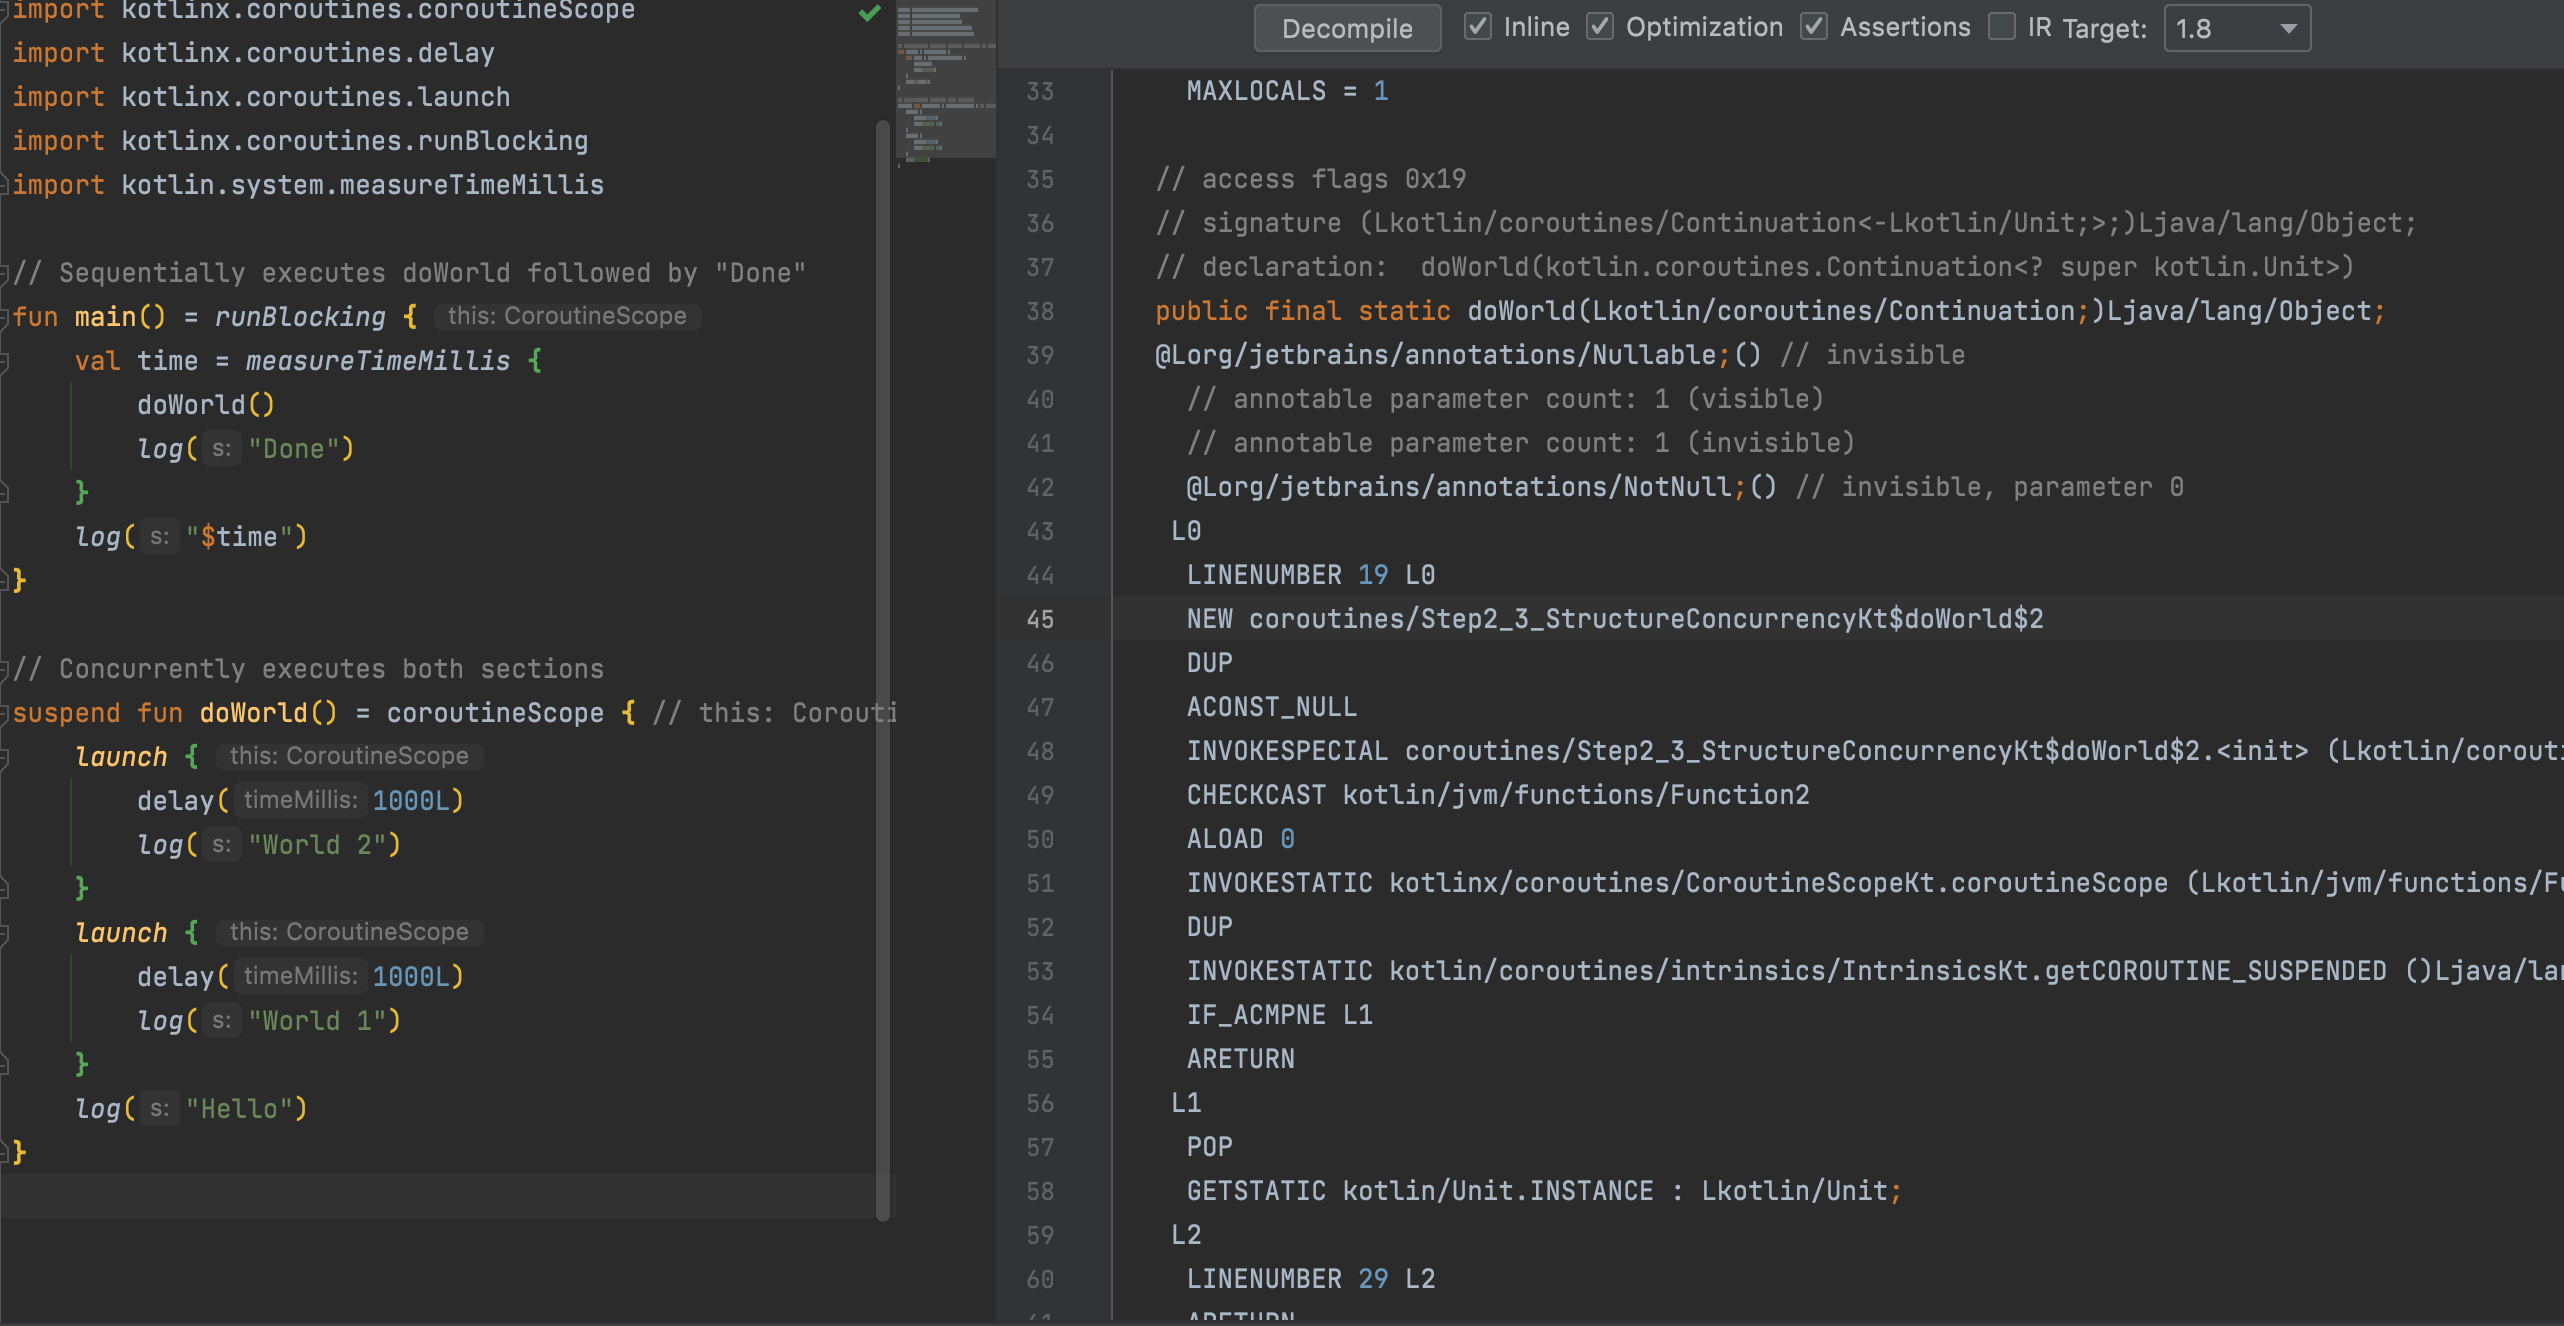The height and width of the screenshot is (1326, 2564).
Task: Fold the val time measureTimeMillis block
Action: [x=5, y=361]
